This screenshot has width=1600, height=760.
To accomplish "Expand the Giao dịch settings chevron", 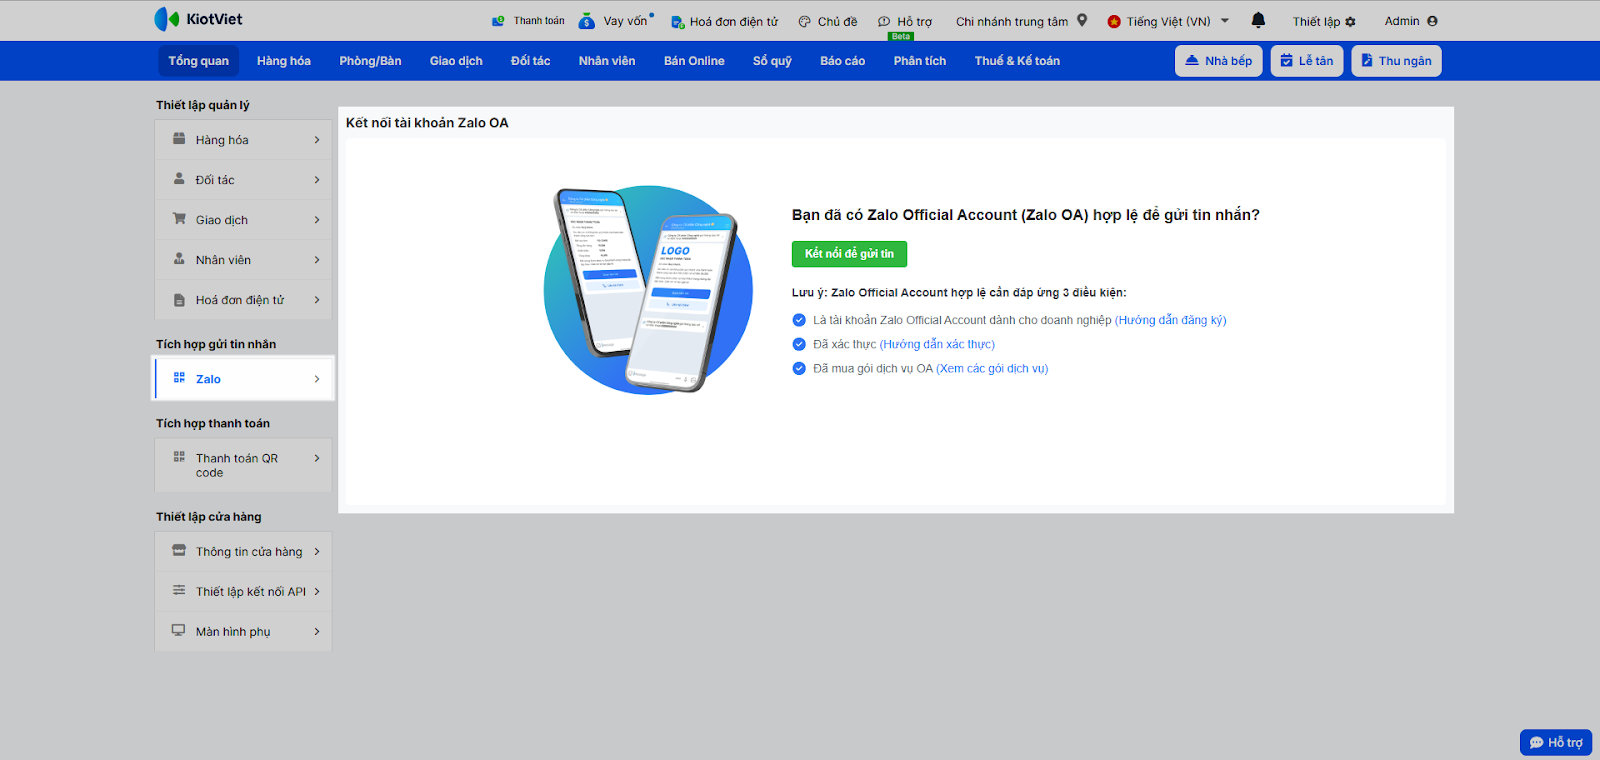I will pyautogui.click(x=317, y=220).
